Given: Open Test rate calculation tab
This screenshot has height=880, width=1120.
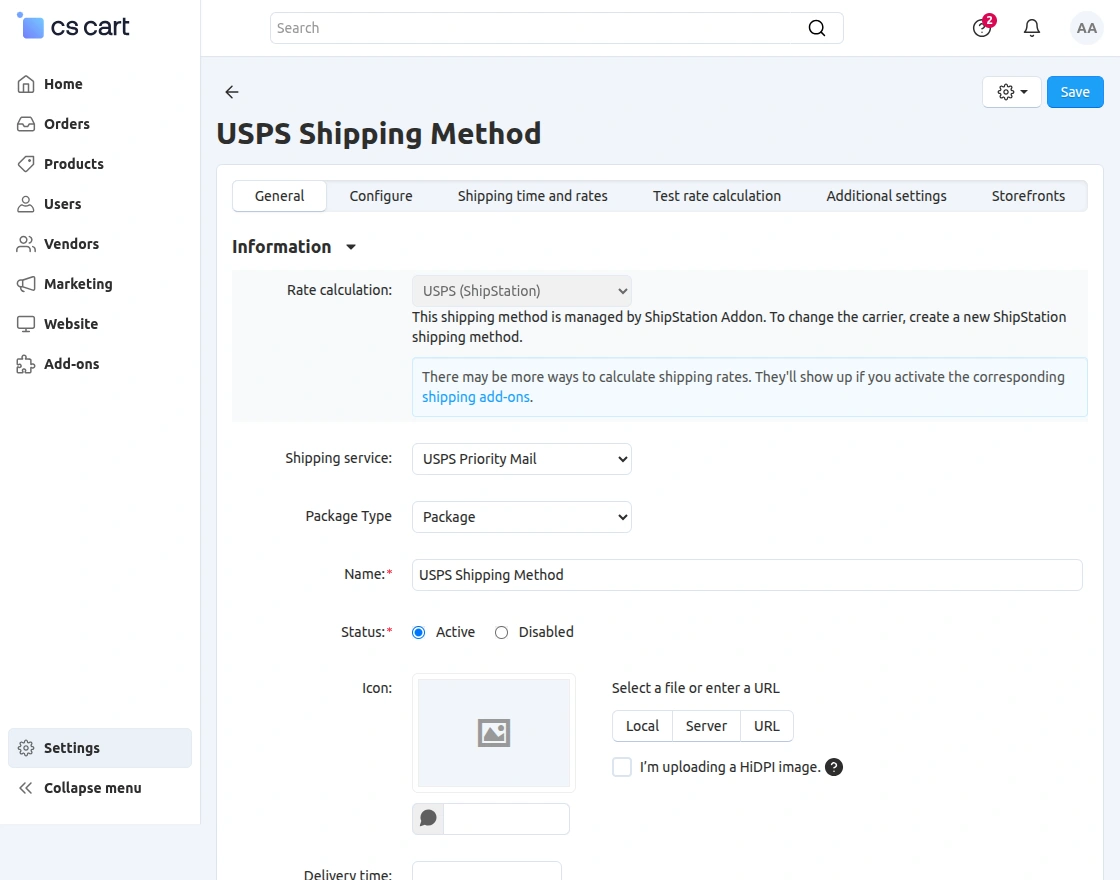Looking at the screenshot, I should (x=716, y=196).
